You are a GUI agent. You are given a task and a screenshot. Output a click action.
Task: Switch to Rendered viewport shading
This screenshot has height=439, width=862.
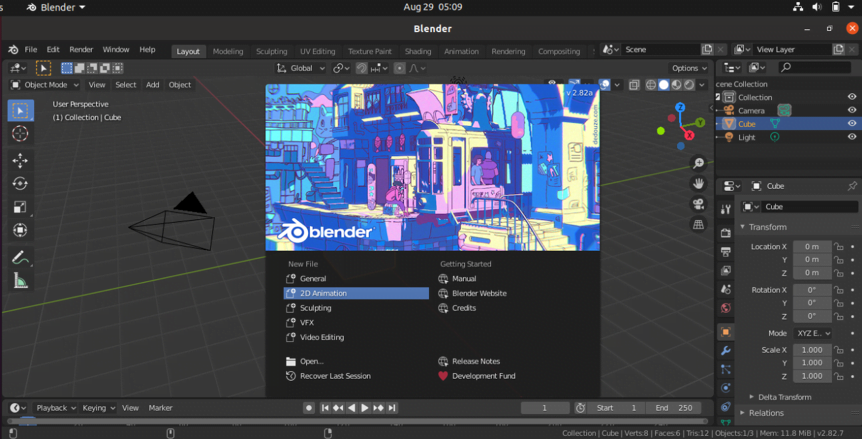click(x=689, y=85)
